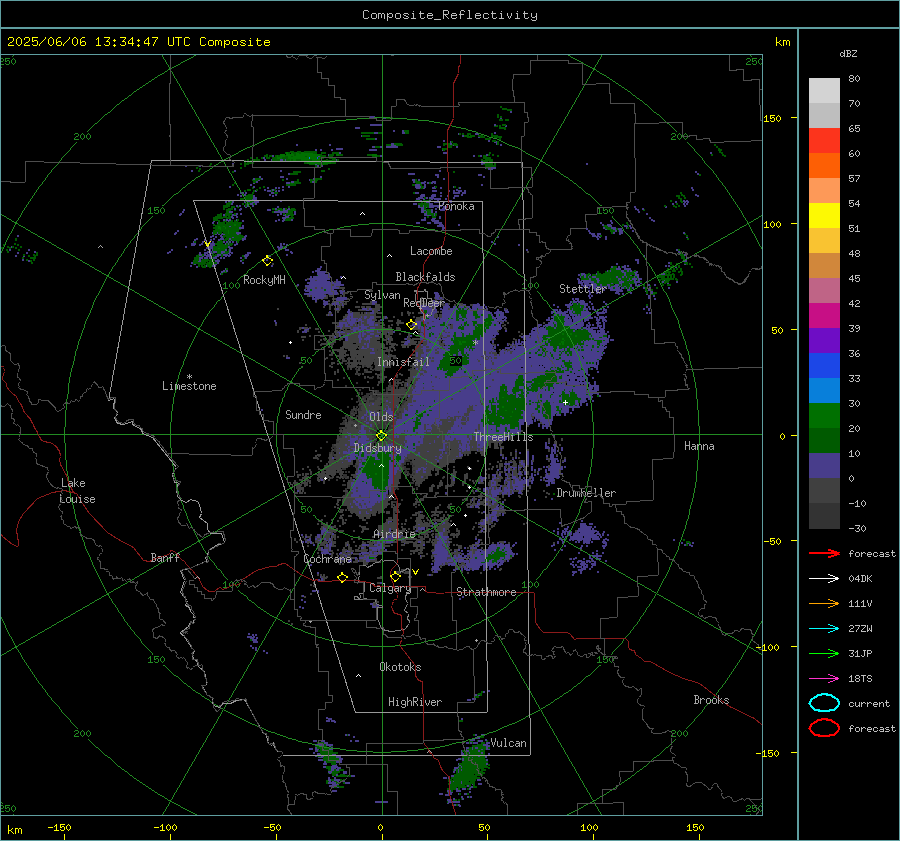The height and width of the screenshot is (841, 900).
Task: Select the Stettler label
Action: [583, 289]
